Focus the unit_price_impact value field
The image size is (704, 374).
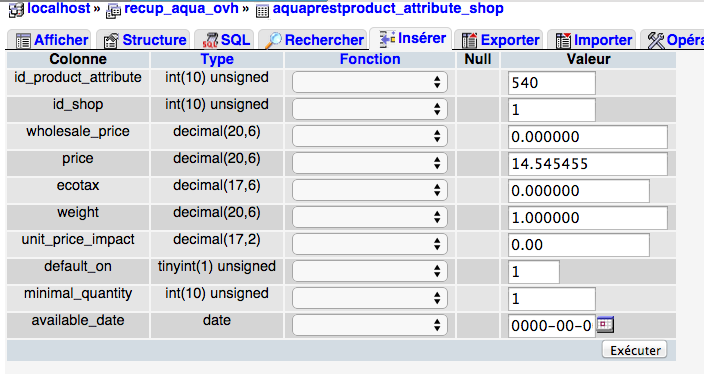point(579,245)
